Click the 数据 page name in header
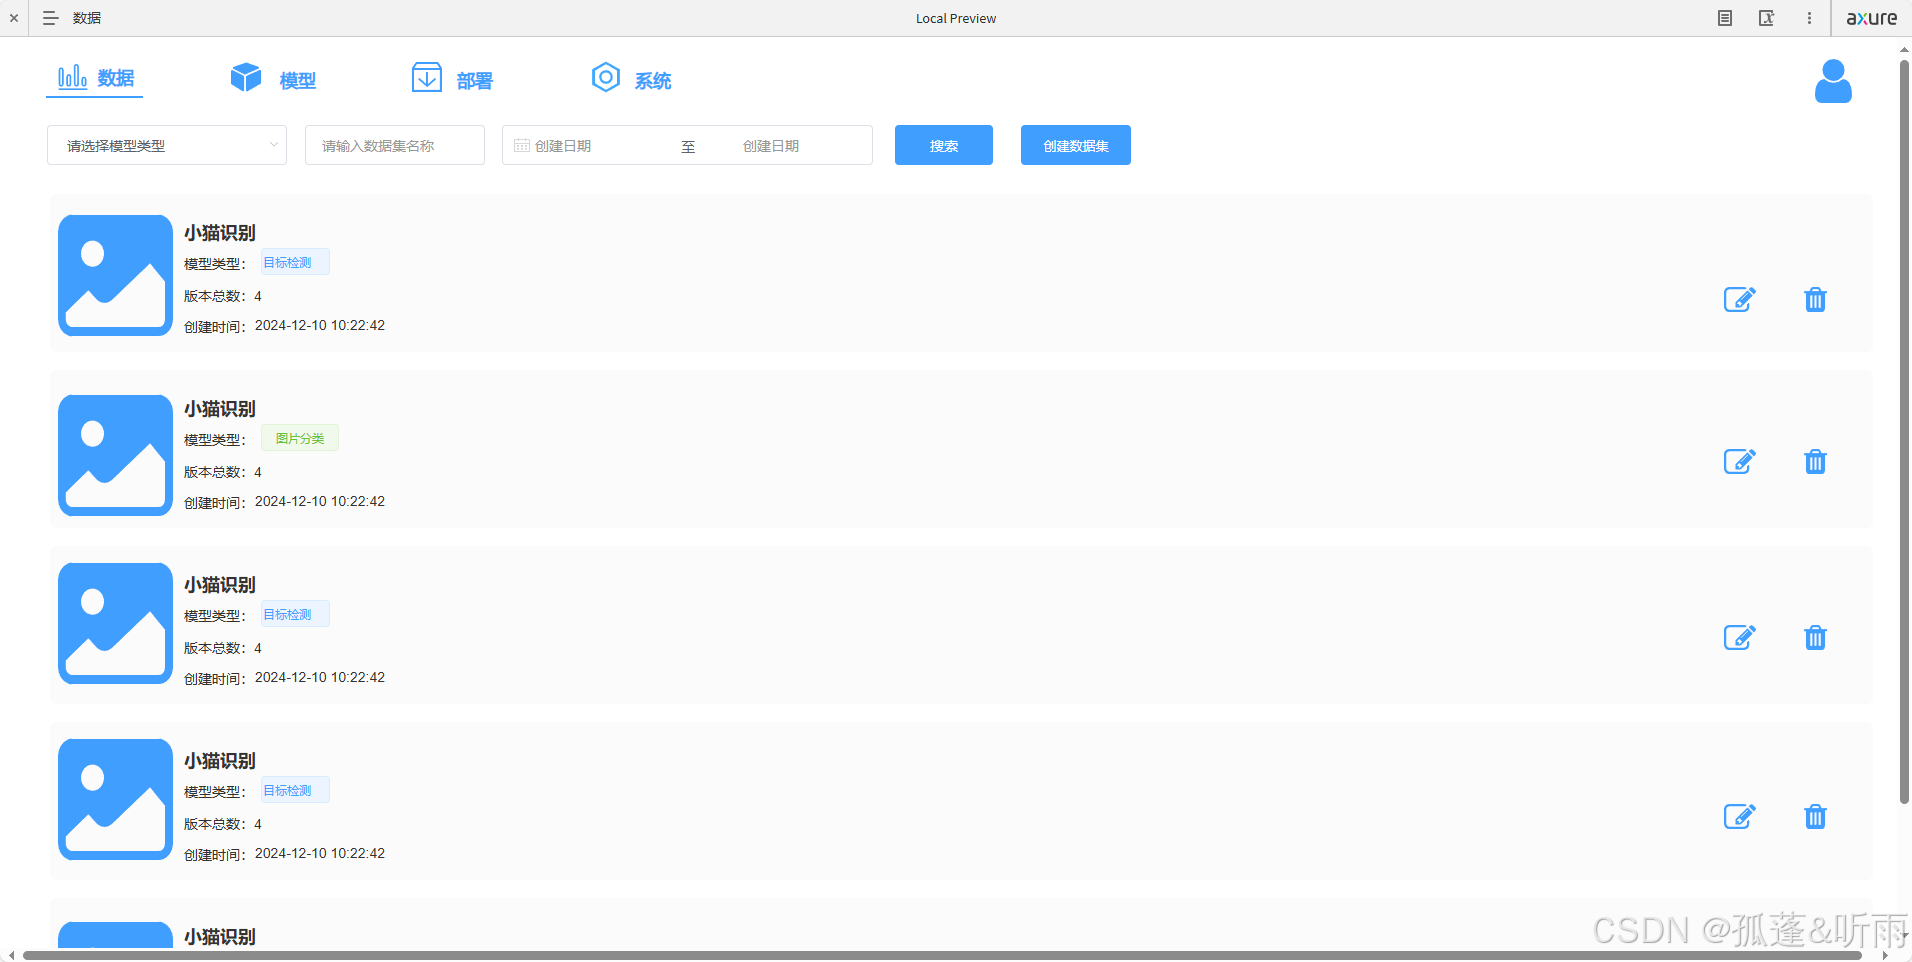Screen dimensions: 1912x962 [87, 18]
